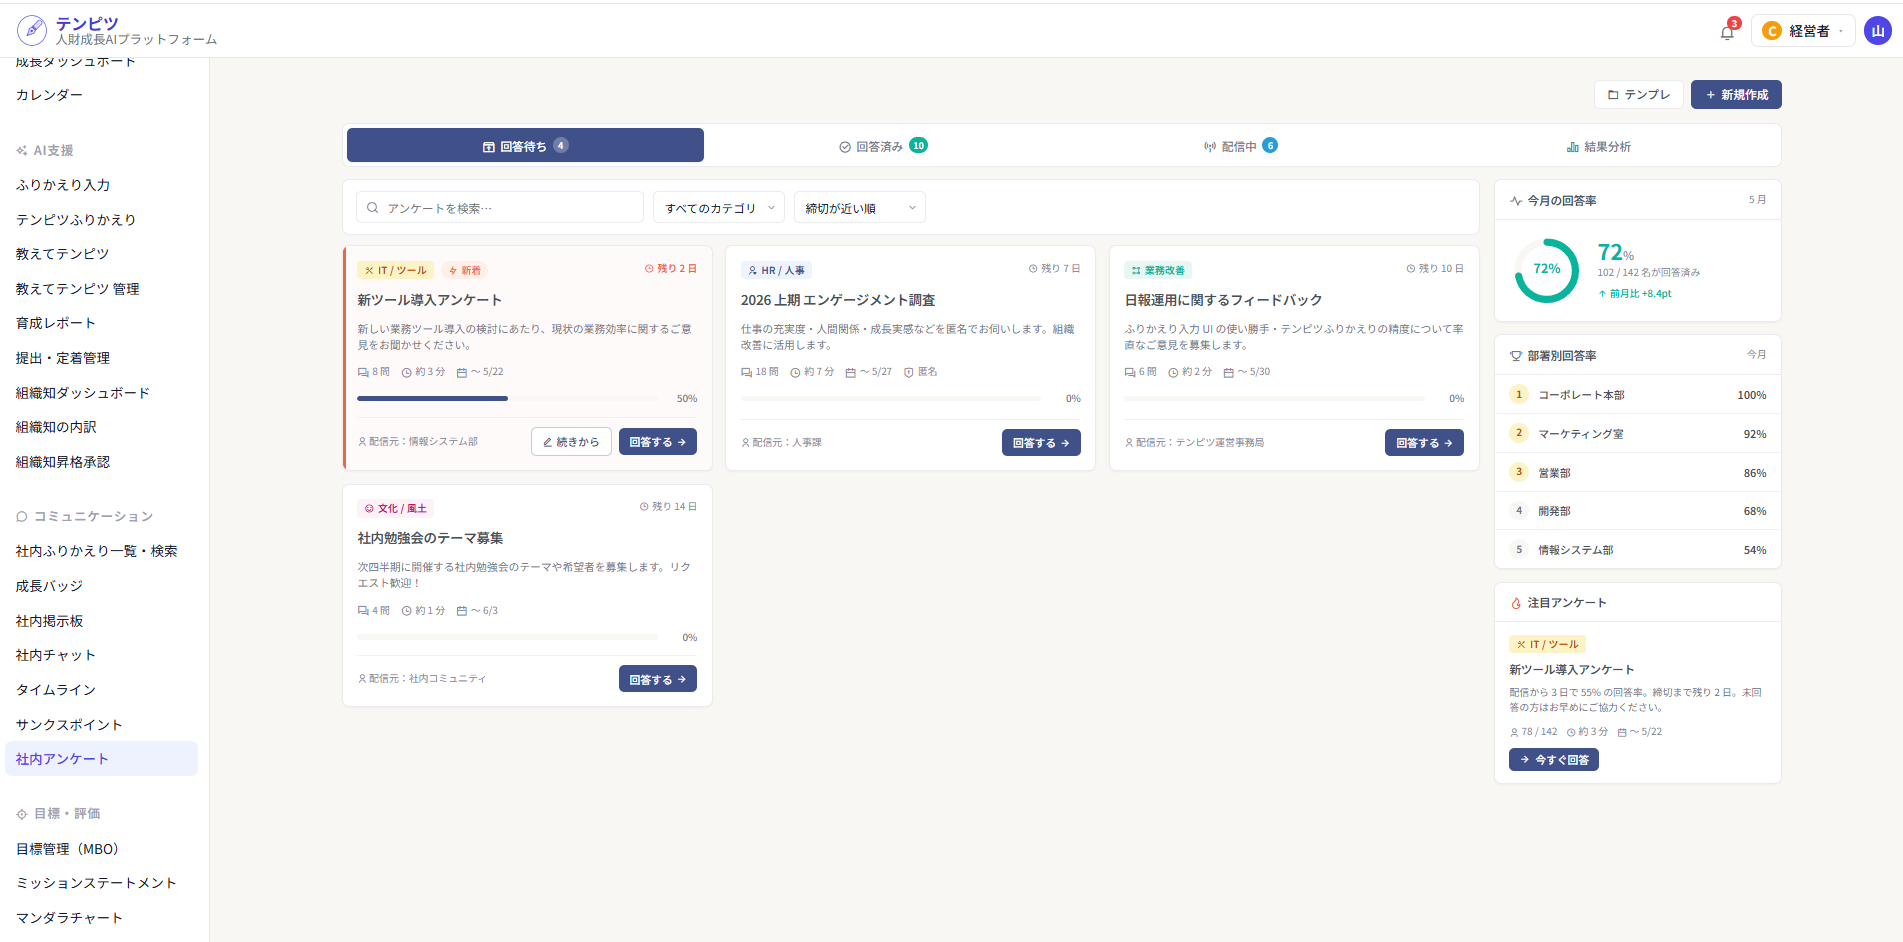This screenshot has width=1903, height=942.
Task: Open the notification bell
Action: pos(1727,32)
